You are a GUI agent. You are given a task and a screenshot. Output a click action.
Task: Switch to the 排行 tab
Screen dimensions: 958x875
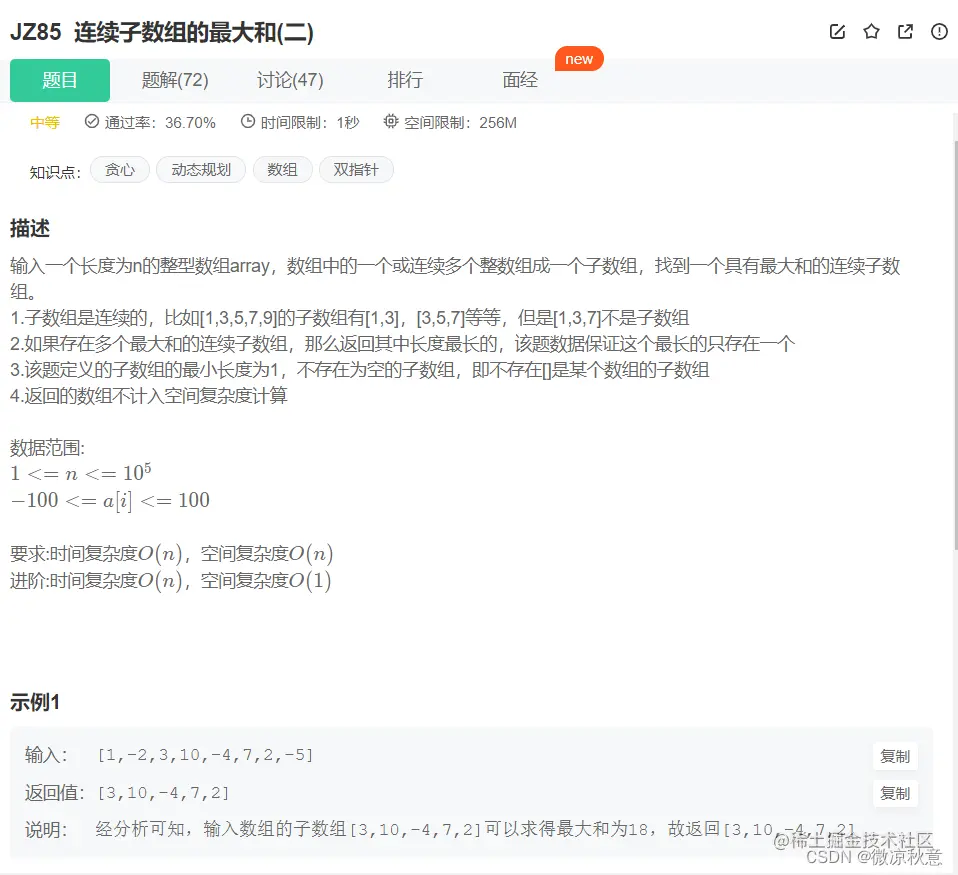405,79
